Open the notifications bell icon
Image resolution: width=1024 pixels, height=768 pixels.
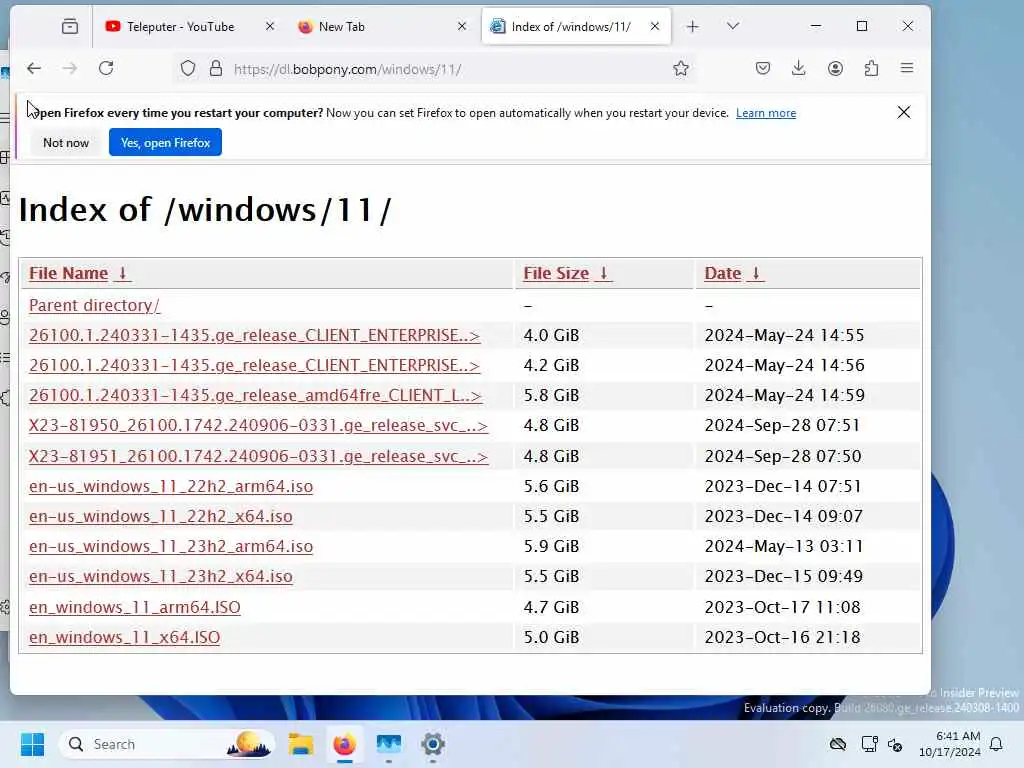(997, 744)
